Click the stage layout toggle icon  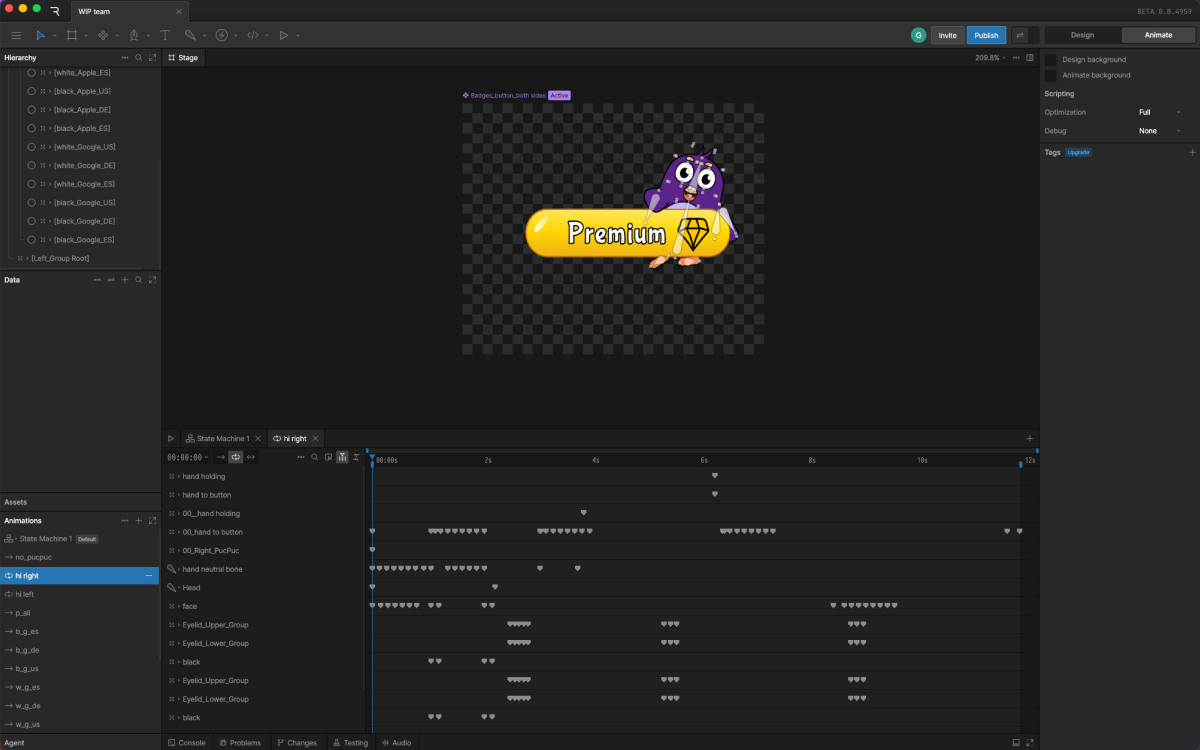click(1030, 58)
